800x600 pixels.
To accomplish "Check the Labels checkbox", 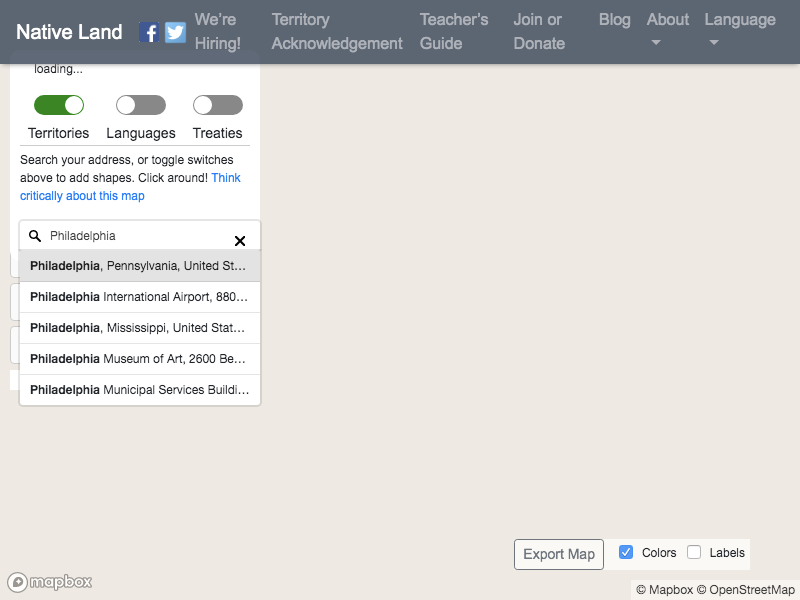I will (x=694, y=552).
